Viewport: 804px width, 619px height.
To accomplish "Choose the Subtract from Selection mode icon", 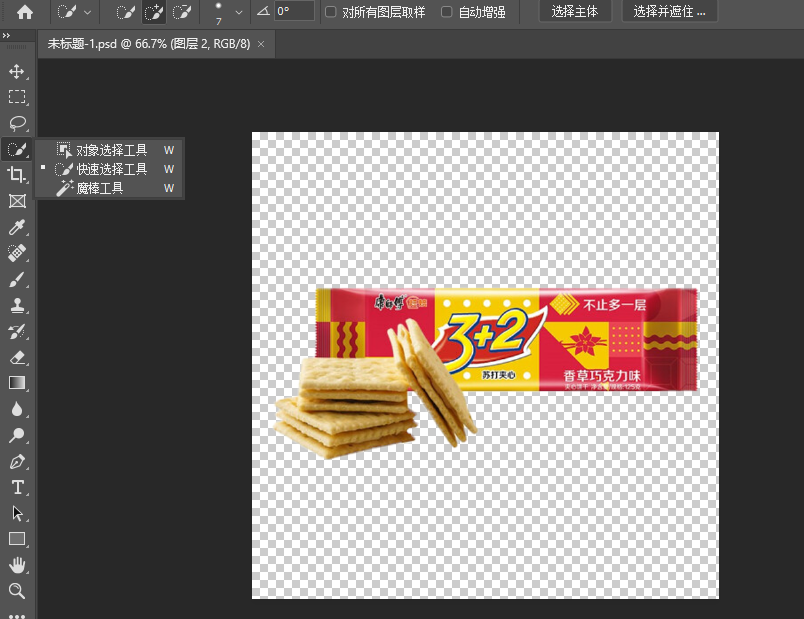I will coord(182,11).
